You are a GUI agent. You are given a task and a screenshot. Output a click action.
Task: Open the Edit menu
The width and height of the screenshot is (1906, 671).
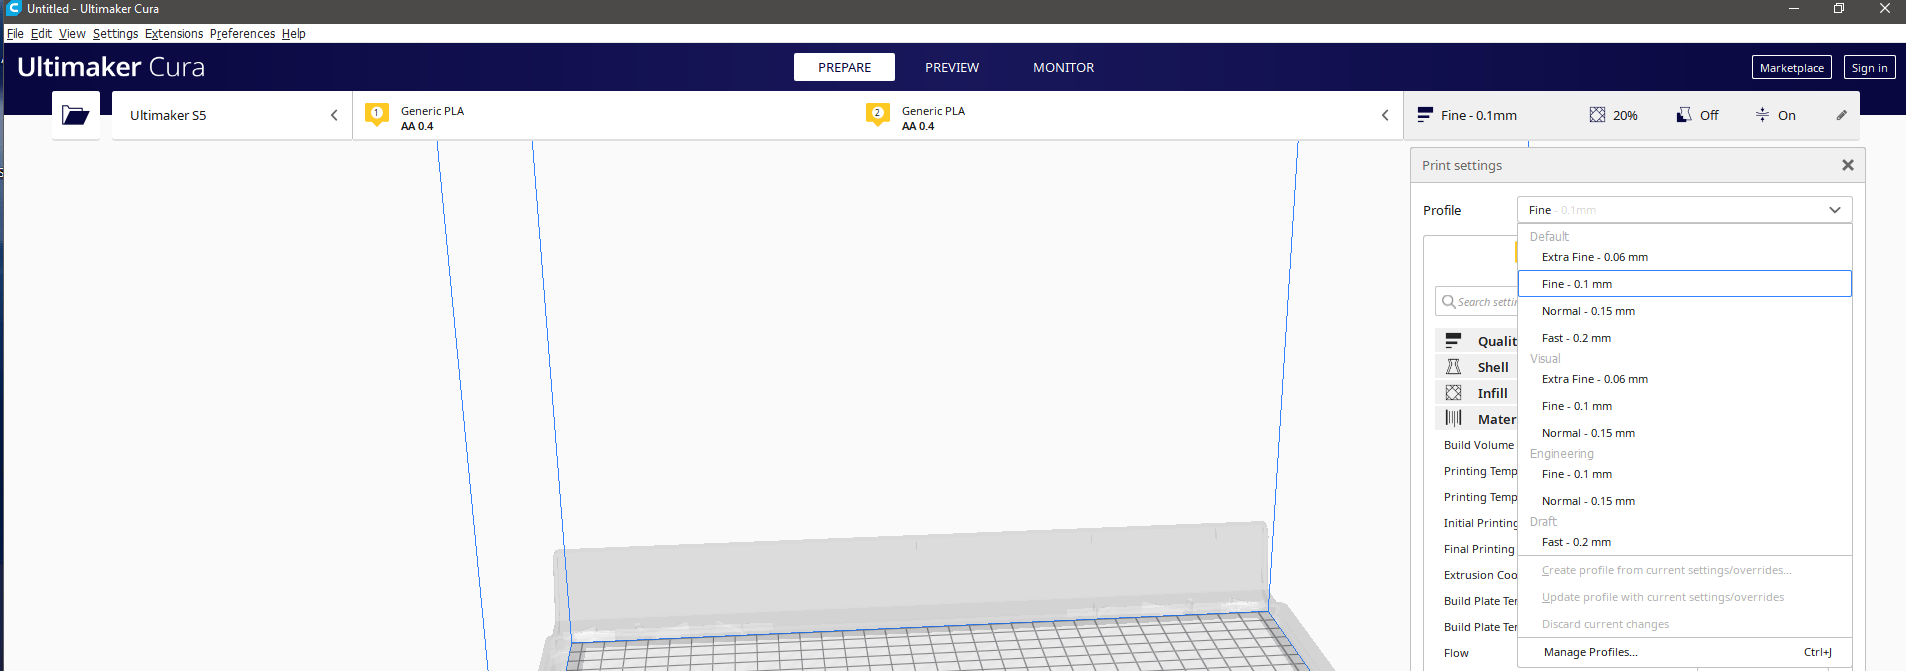point(41,33)
